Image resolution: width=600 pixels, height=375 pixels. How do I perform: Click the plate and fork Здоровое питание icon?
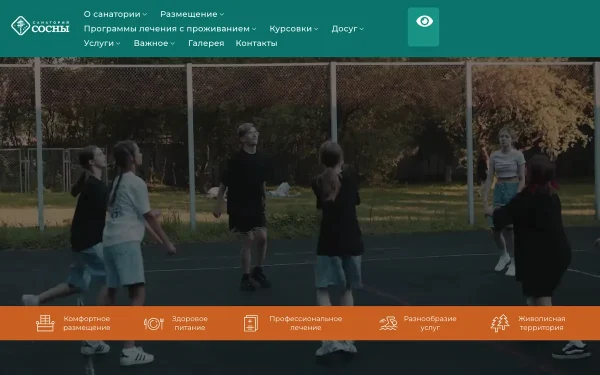(153, 324)
